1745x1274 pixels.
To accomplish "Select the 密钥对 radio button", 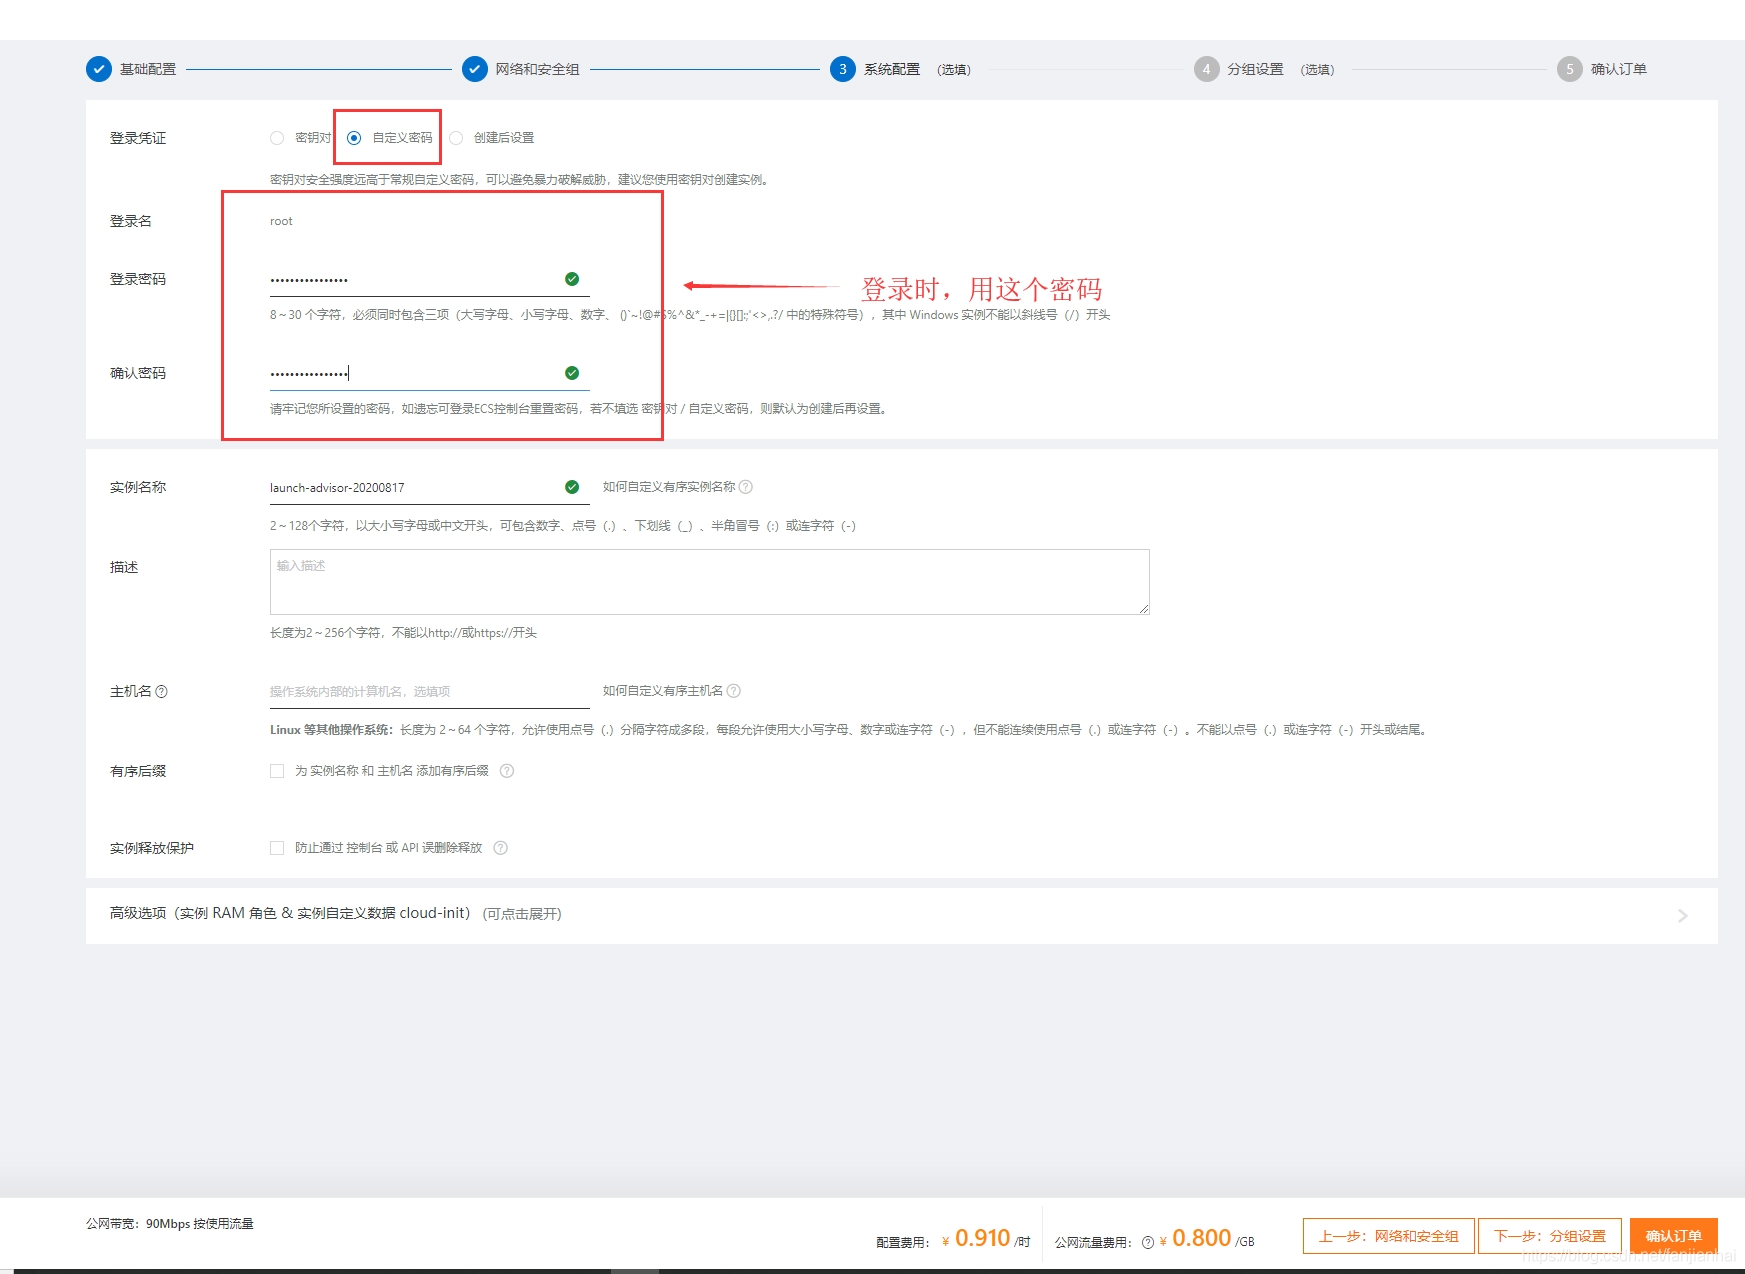I will 277,138.
